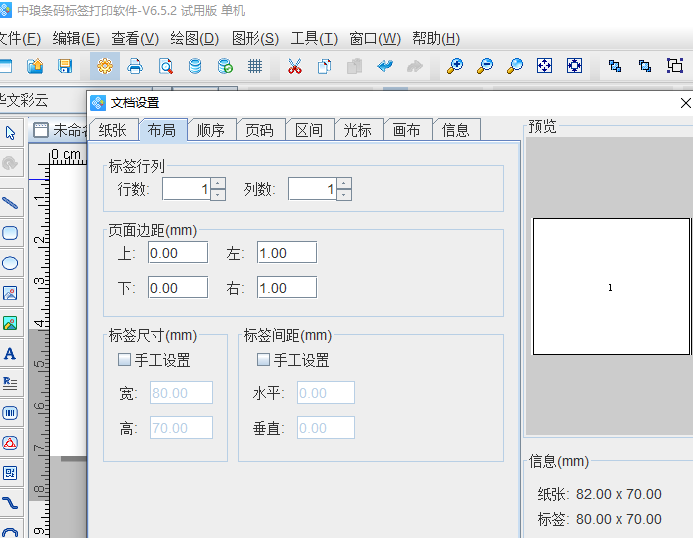Image resolution: width=693 pixels, height=538 pixels.
Task: Select the Barcode tool in sidebar
Action: [10, 413]
